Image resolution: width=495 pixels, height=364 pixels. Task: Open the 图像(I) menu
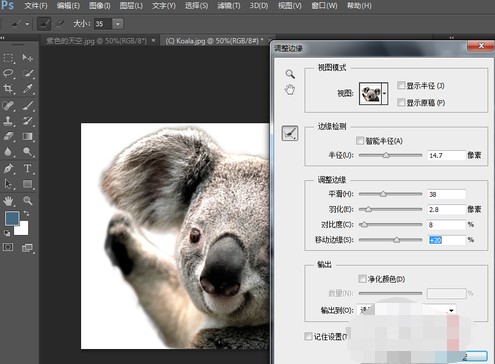point(100,6)
